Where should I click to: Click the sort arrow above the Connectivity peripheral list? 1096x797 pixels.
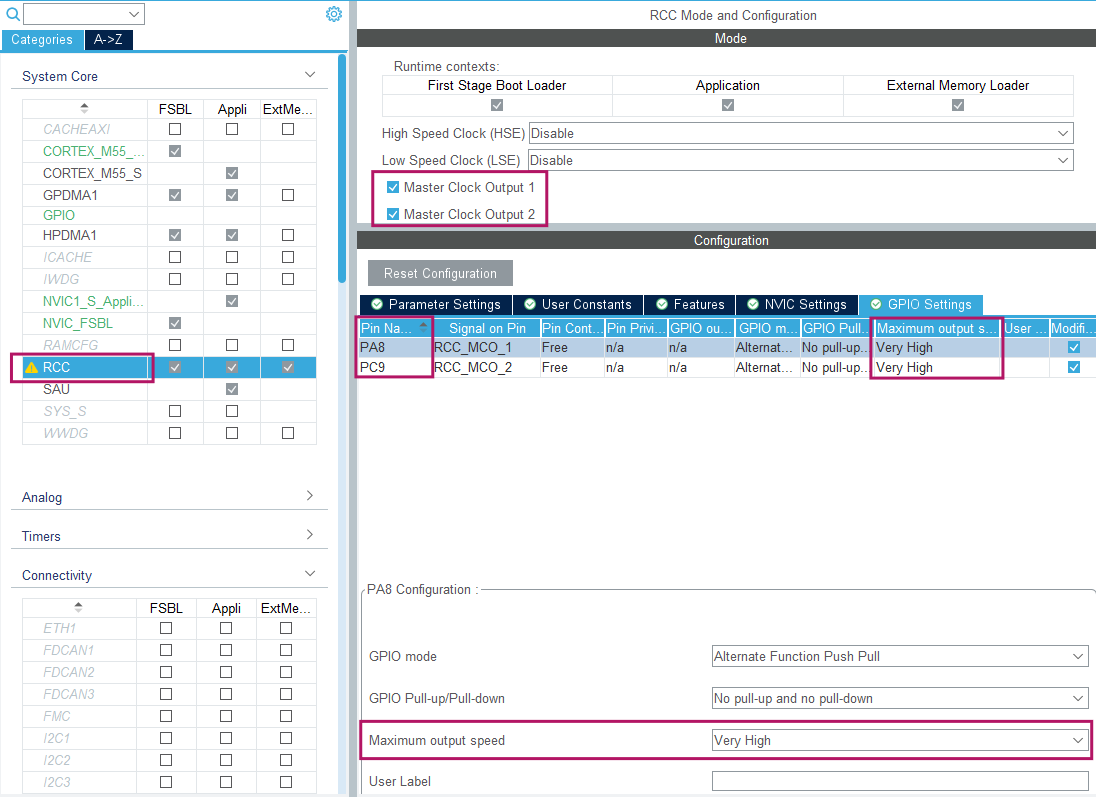click(x=79, y=607)
